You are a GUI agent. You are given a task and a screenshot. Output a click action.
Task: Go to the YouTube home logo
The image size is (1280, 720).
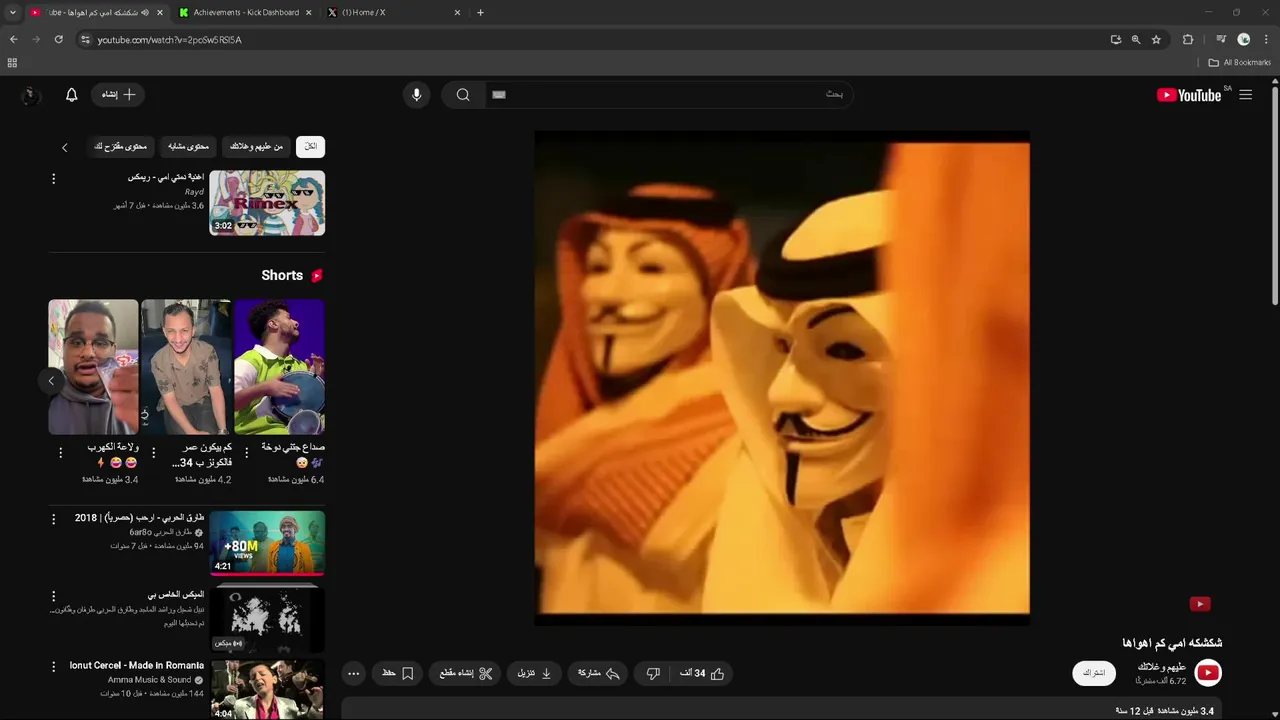1189,95
